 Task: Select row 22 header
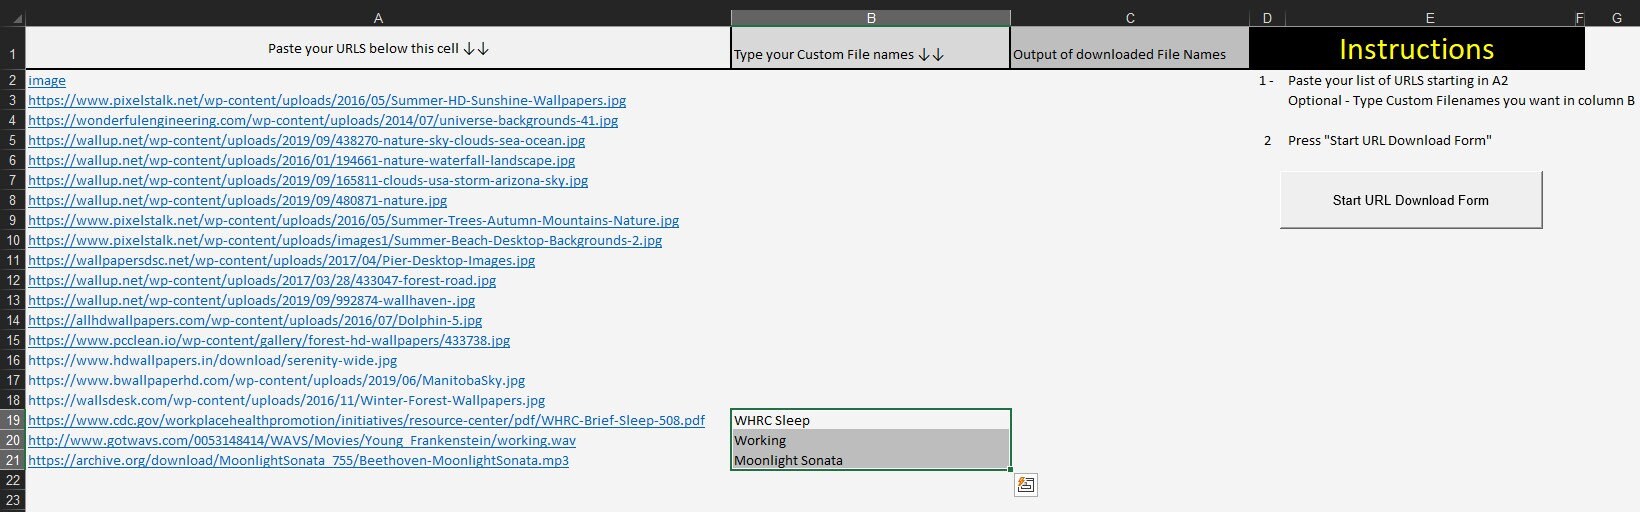pyautogui.click(x=12, y=480)
